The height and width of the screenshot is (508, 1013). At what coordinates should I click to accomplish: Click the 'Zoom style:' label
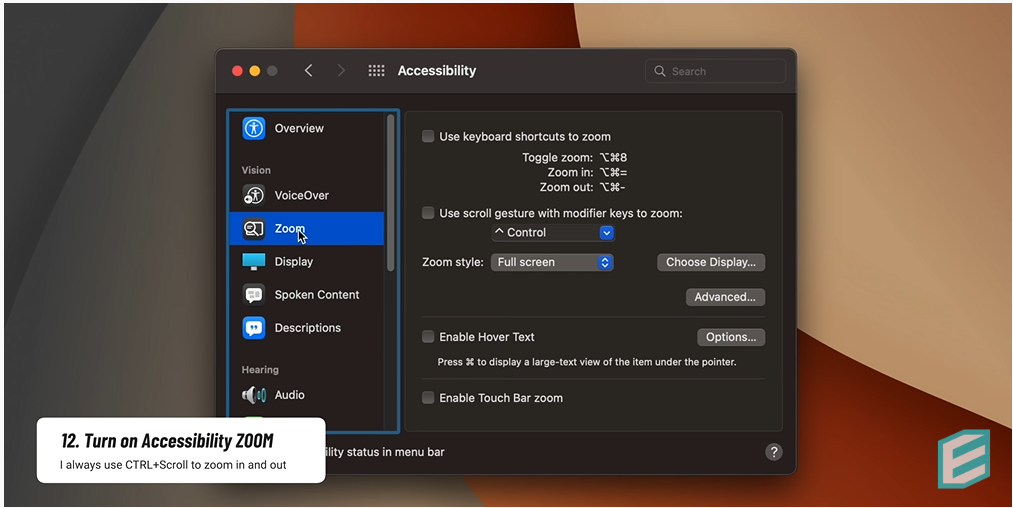(453, 262)
